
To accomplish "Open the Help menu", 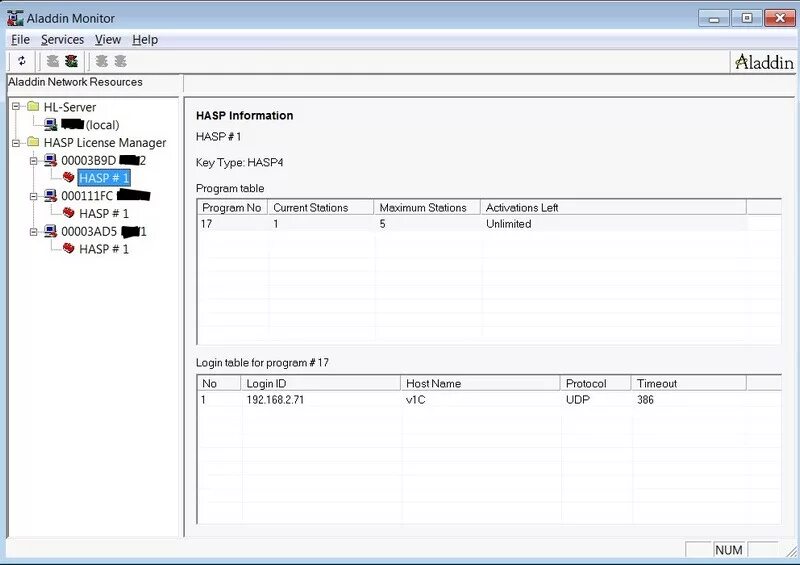I will coord(145,40).
